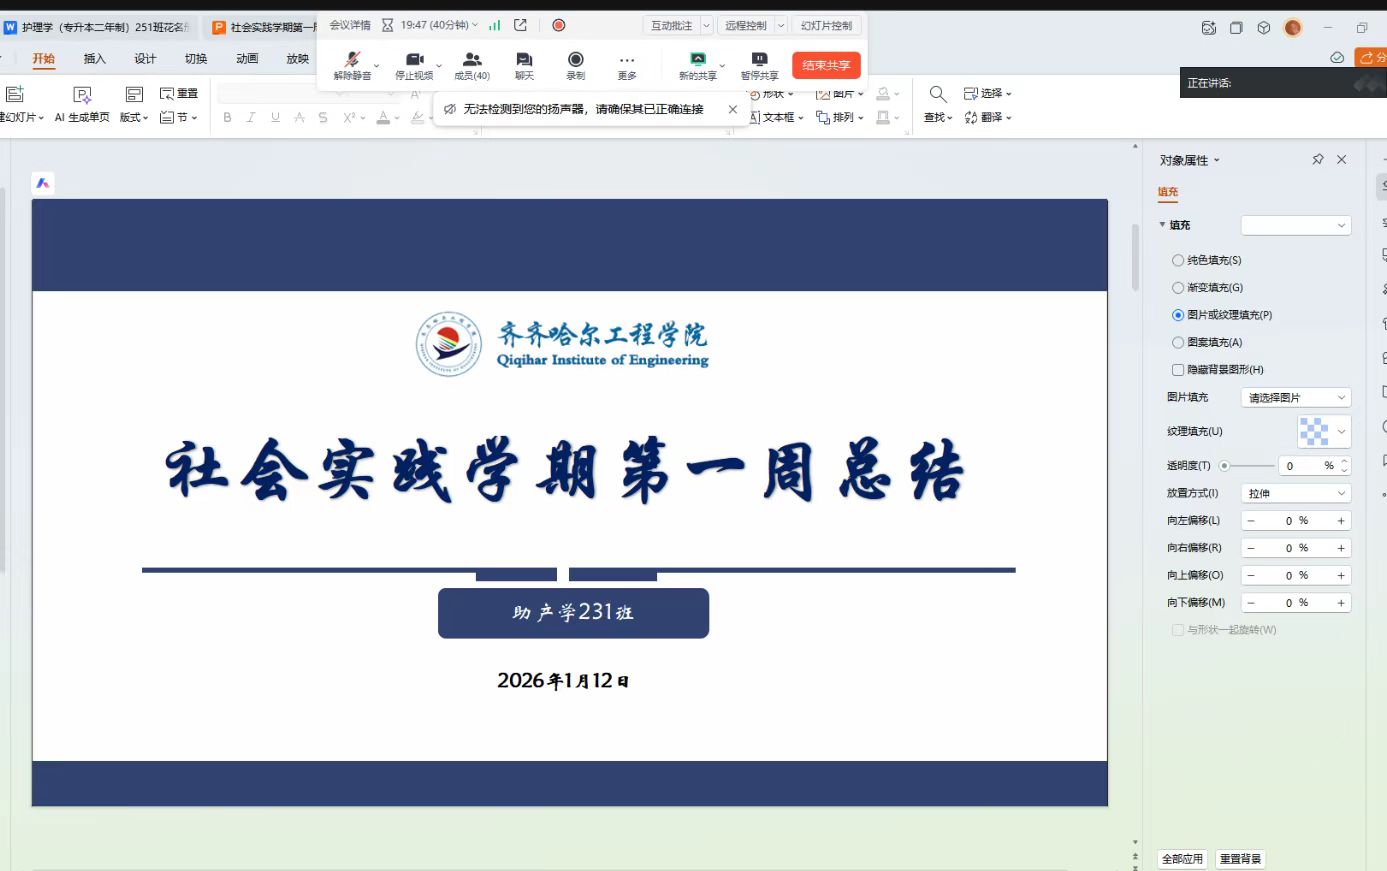
Task: Select the solid fill radio option
Action: [x=1178, y=260]
